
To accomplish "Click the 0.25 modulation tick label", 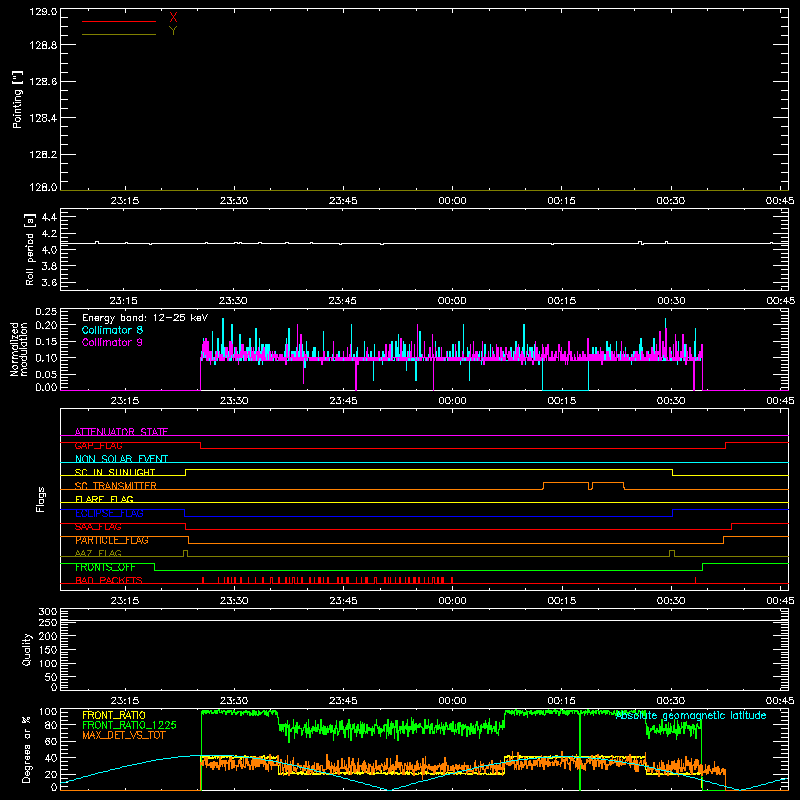I will point(46,312).
